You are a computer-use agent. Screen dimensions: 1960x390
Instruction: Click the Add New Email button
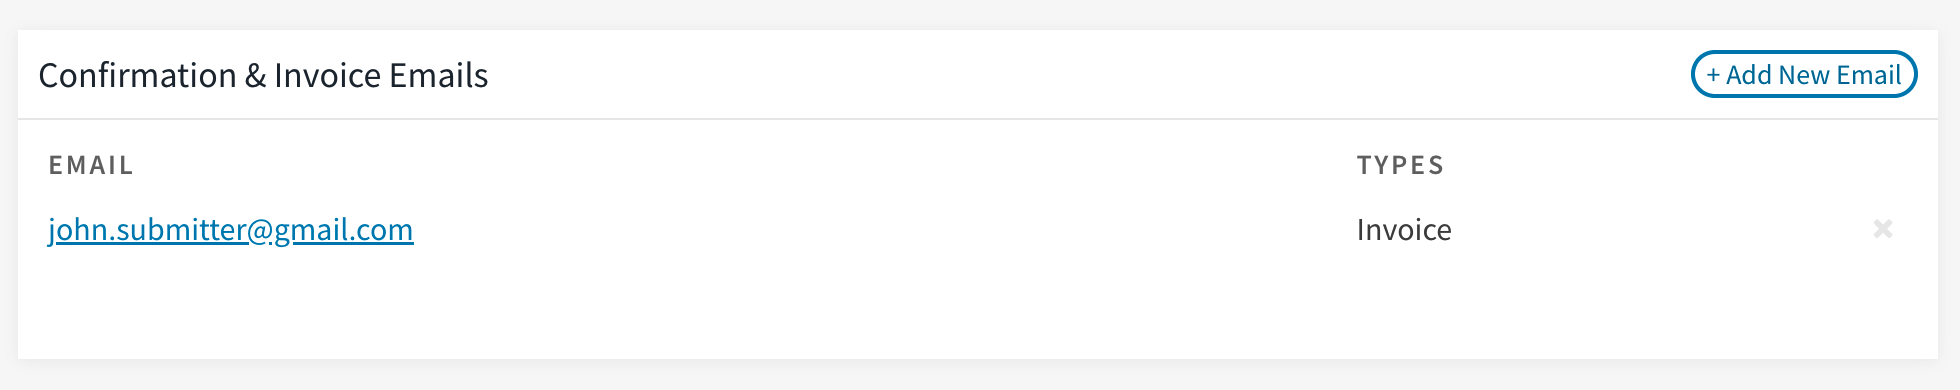pyautogui.click(x=1804, y=75)
